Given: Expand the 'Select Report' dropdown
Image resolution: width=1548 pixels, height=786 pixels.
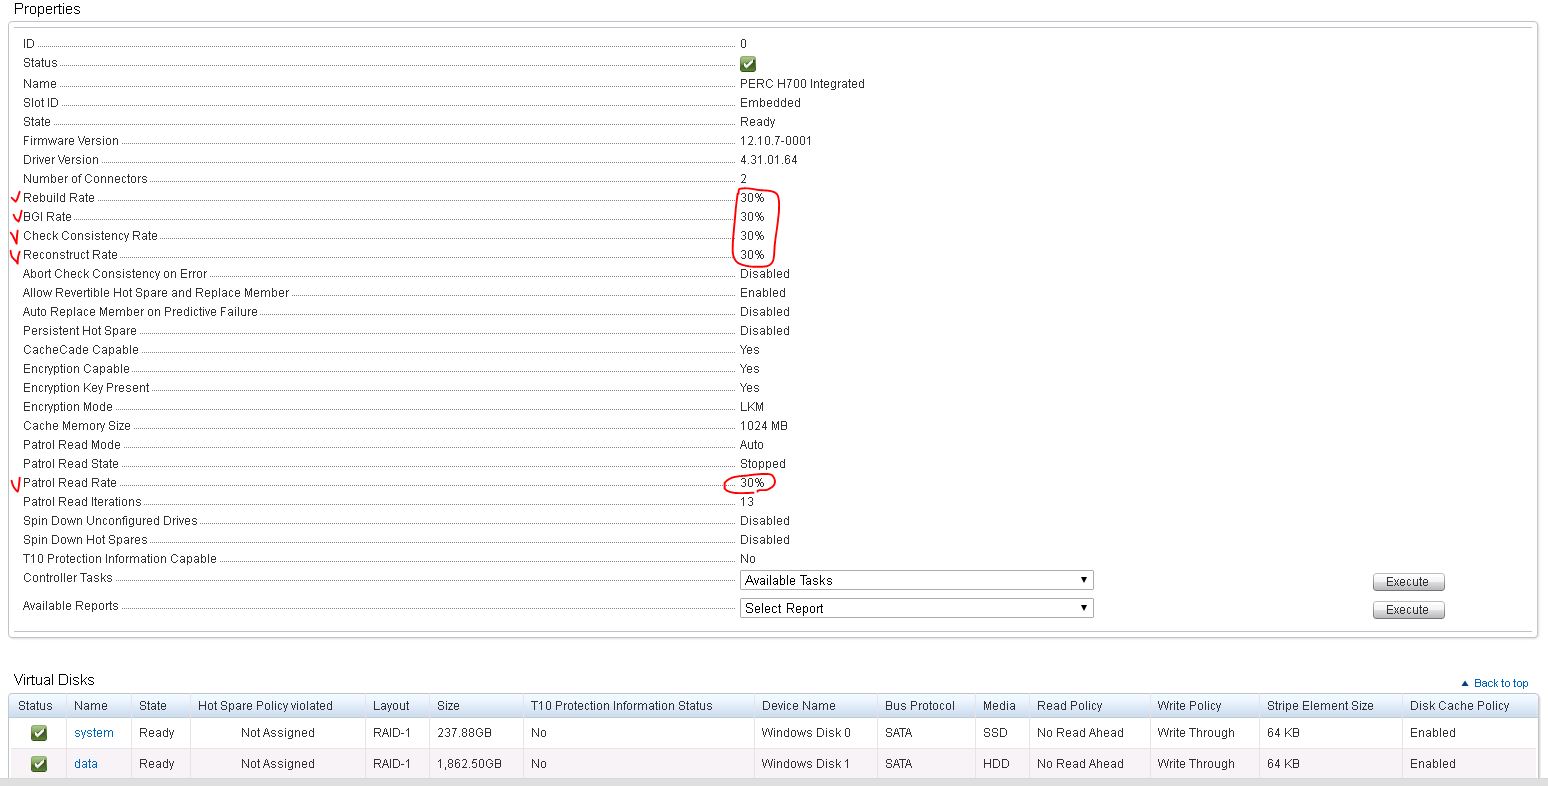Looking at the screenshot, I should [916, 608].
